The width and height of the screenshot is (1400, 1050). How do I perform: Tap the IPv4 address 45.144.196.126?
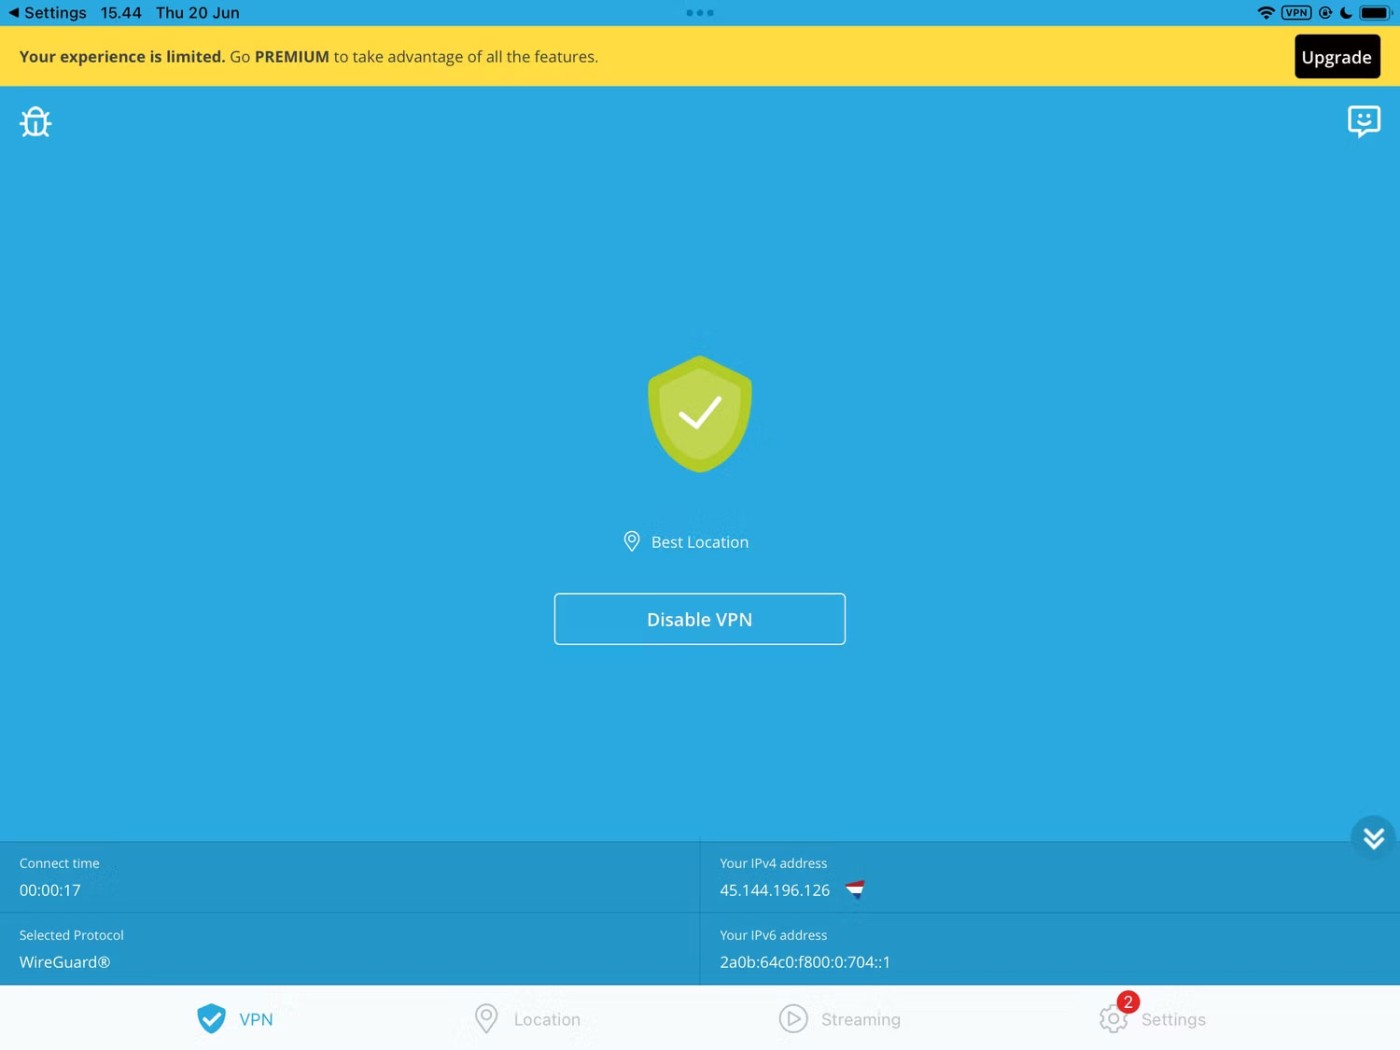tap(774, 890)
